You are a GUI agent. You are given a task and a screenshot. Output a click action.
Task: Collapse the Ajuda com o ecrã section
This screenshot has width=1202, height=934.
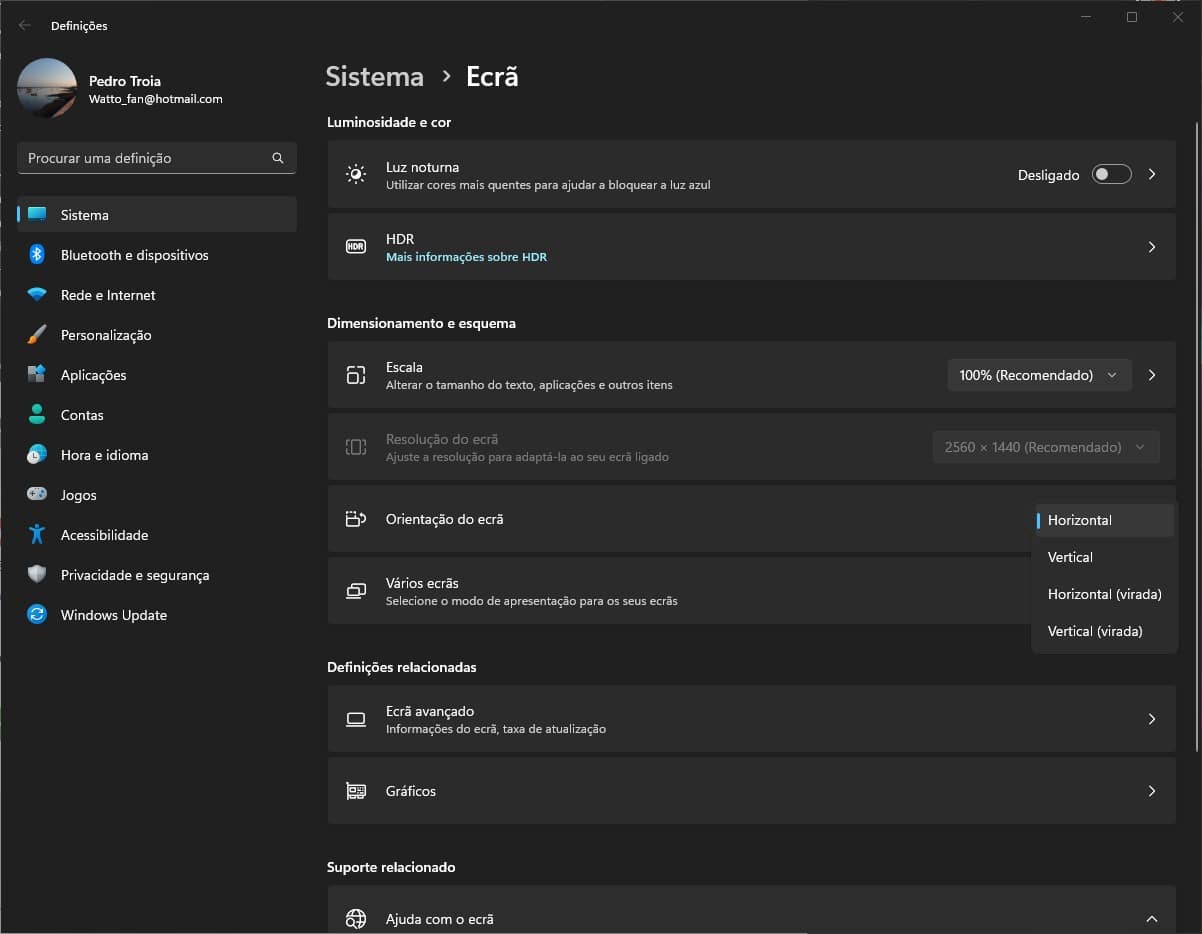point(1151,919)
